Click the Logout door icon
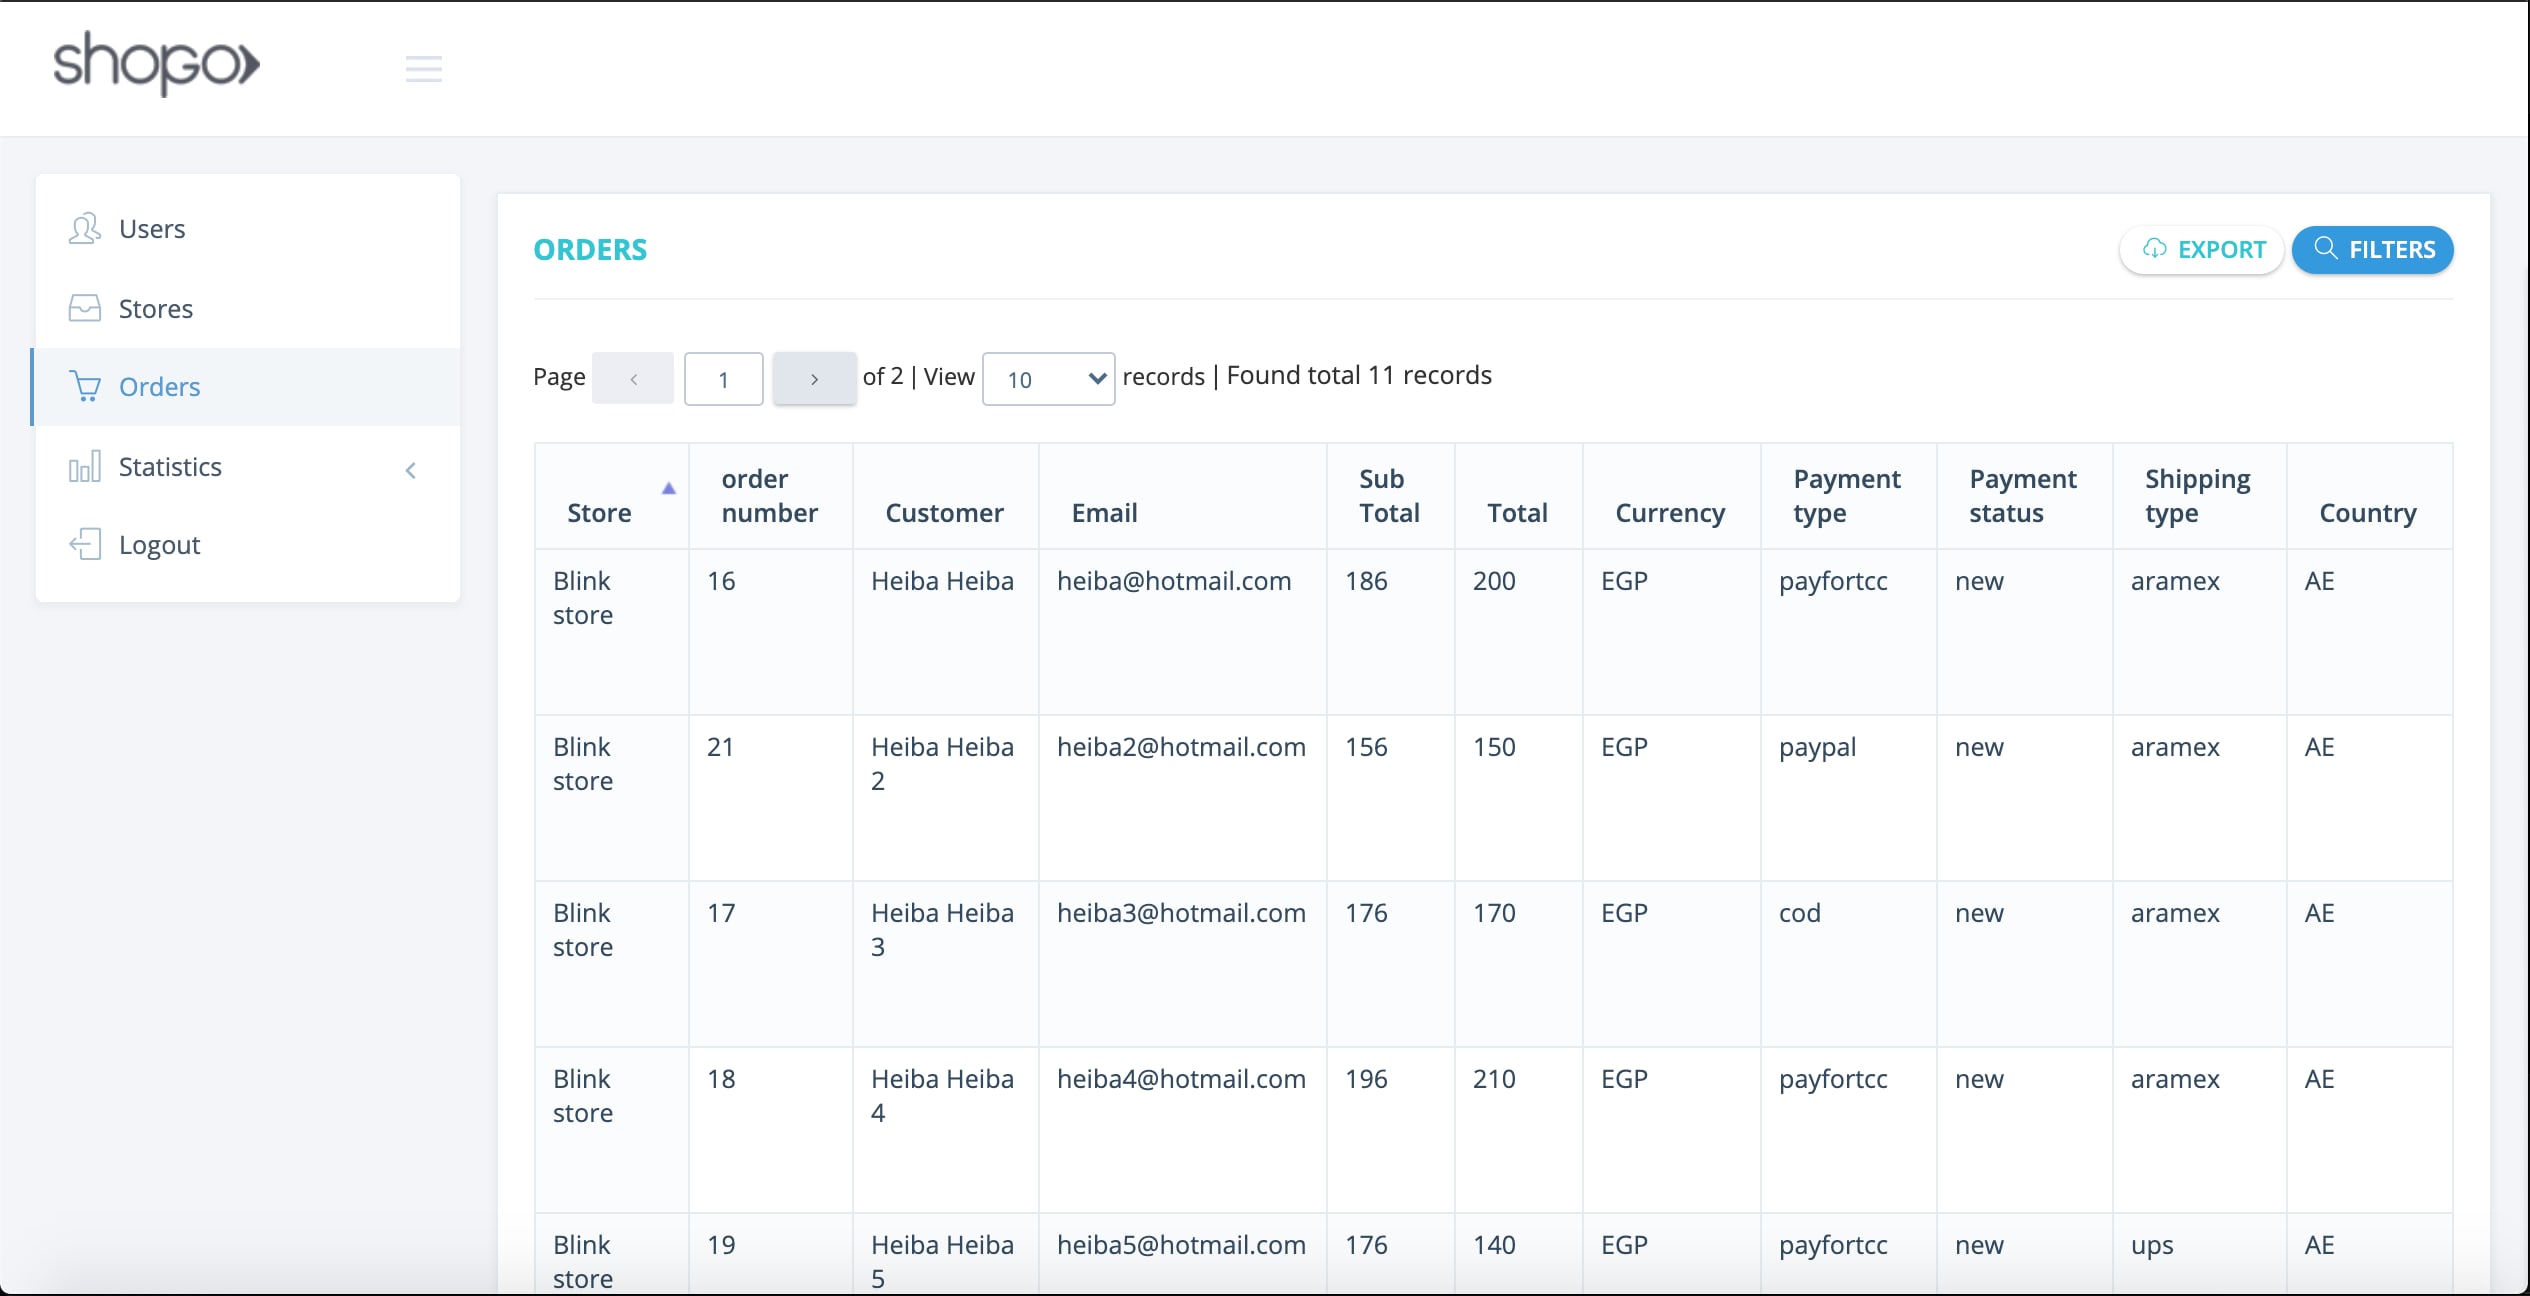The height and width of the screenshot is (1296, 2530). [x=85, y=544]
